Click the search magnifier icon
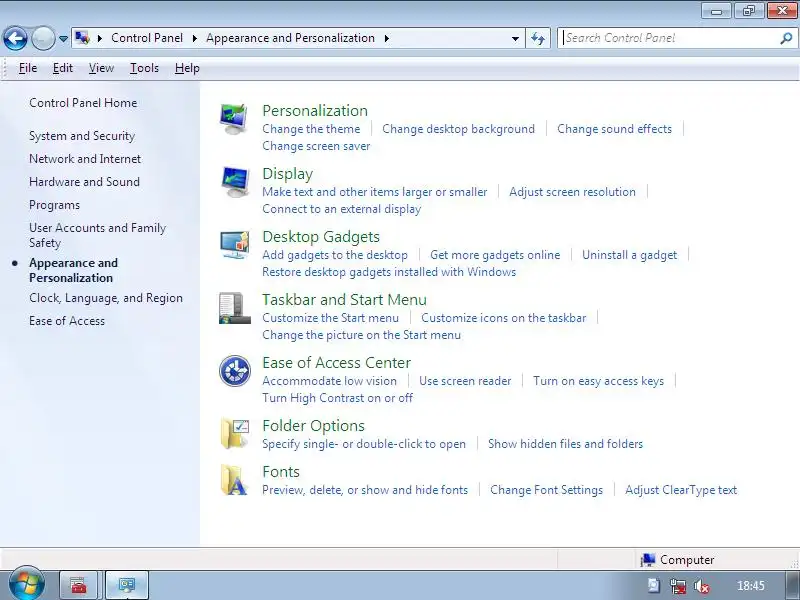 (x=786, y=38)
